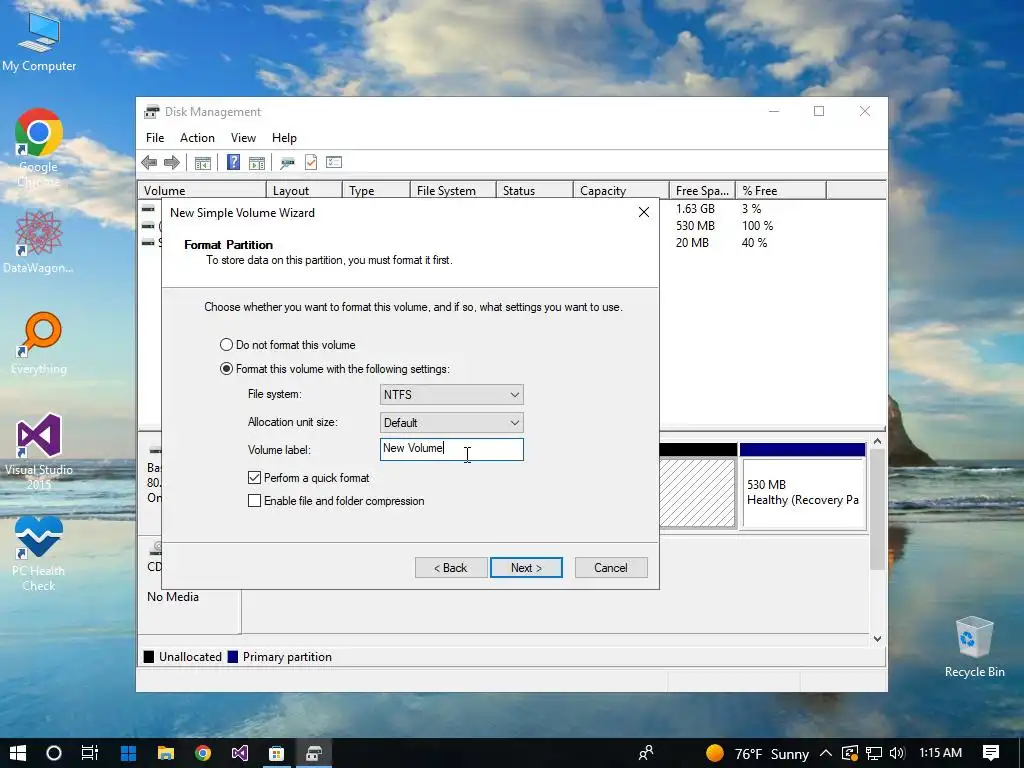Select 'Do not format this volume' option
The height and width of the screenshot is (768, 1024).
click(288, 345)
